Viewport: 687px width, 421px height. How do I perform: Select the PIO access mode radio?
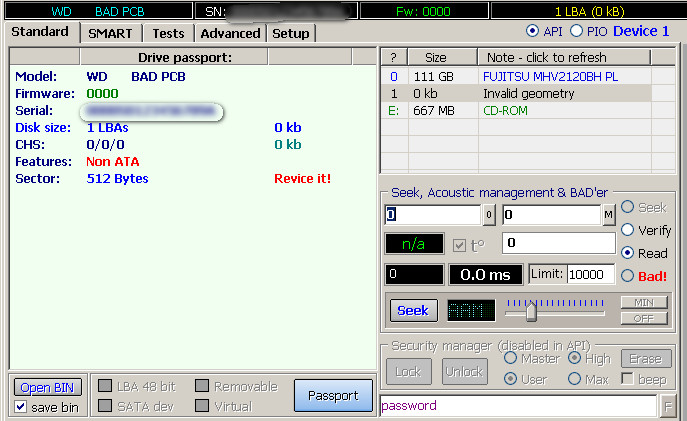(x=576, y=31)
